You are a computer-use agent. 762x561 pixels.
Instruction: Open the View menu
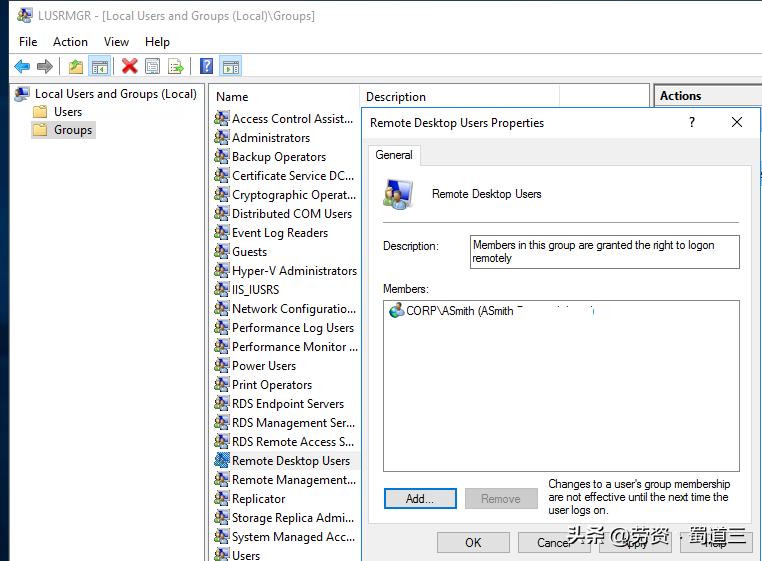(116, 42)
